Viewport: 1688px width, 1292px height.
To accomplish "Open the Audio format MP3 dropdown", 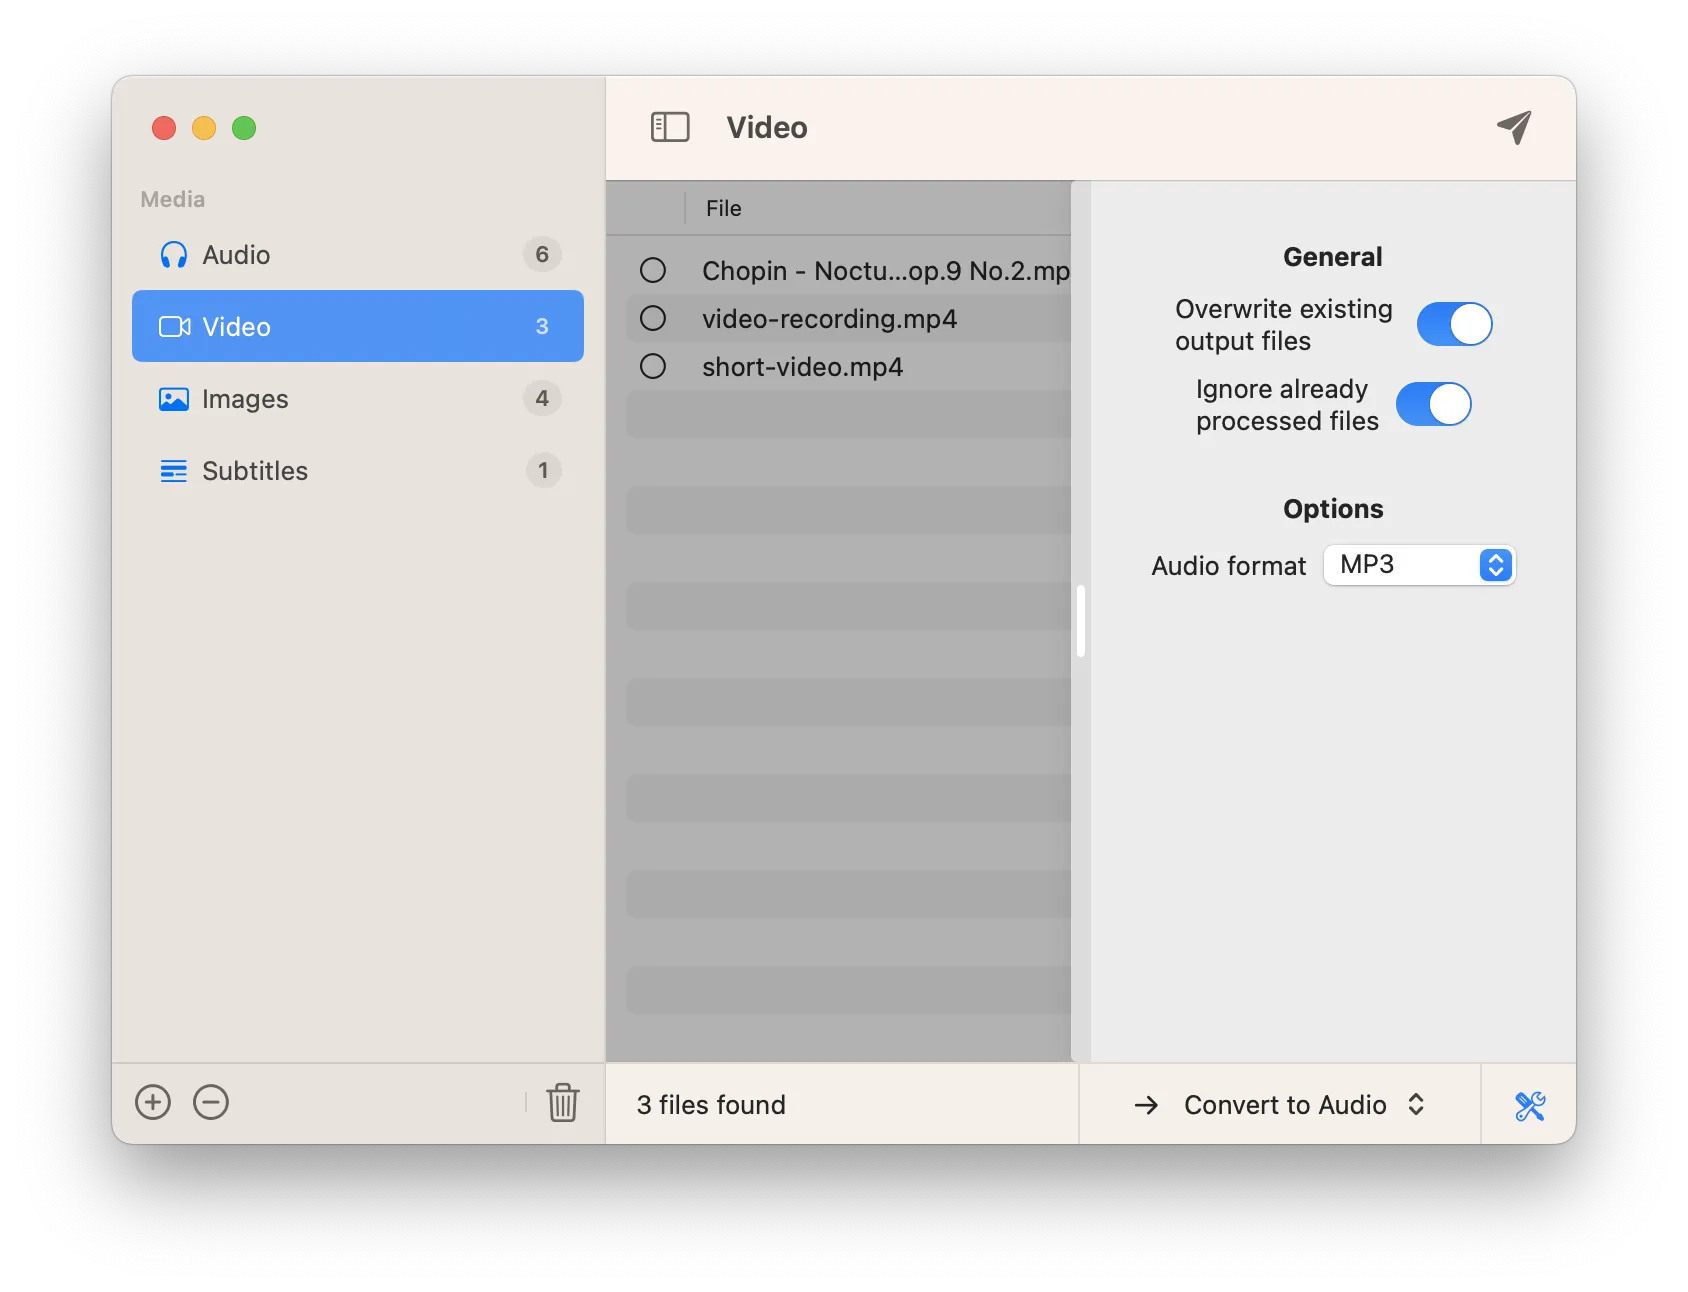I will tap(1419, 565).
